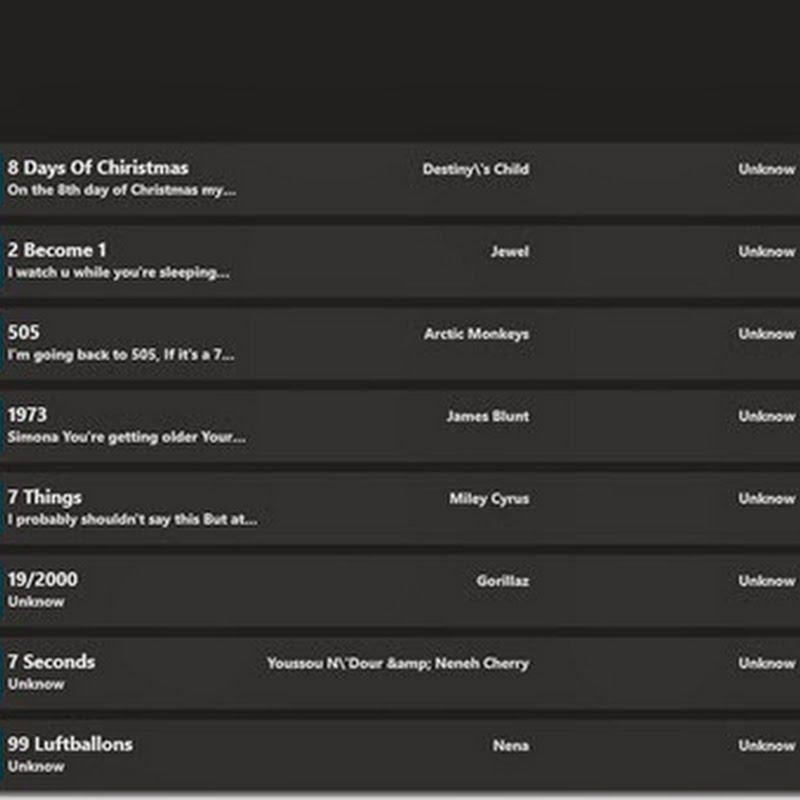Select artist 'Arctic Monkeys'
Viewport: 800px width, 800px height.
pos(477,334)
